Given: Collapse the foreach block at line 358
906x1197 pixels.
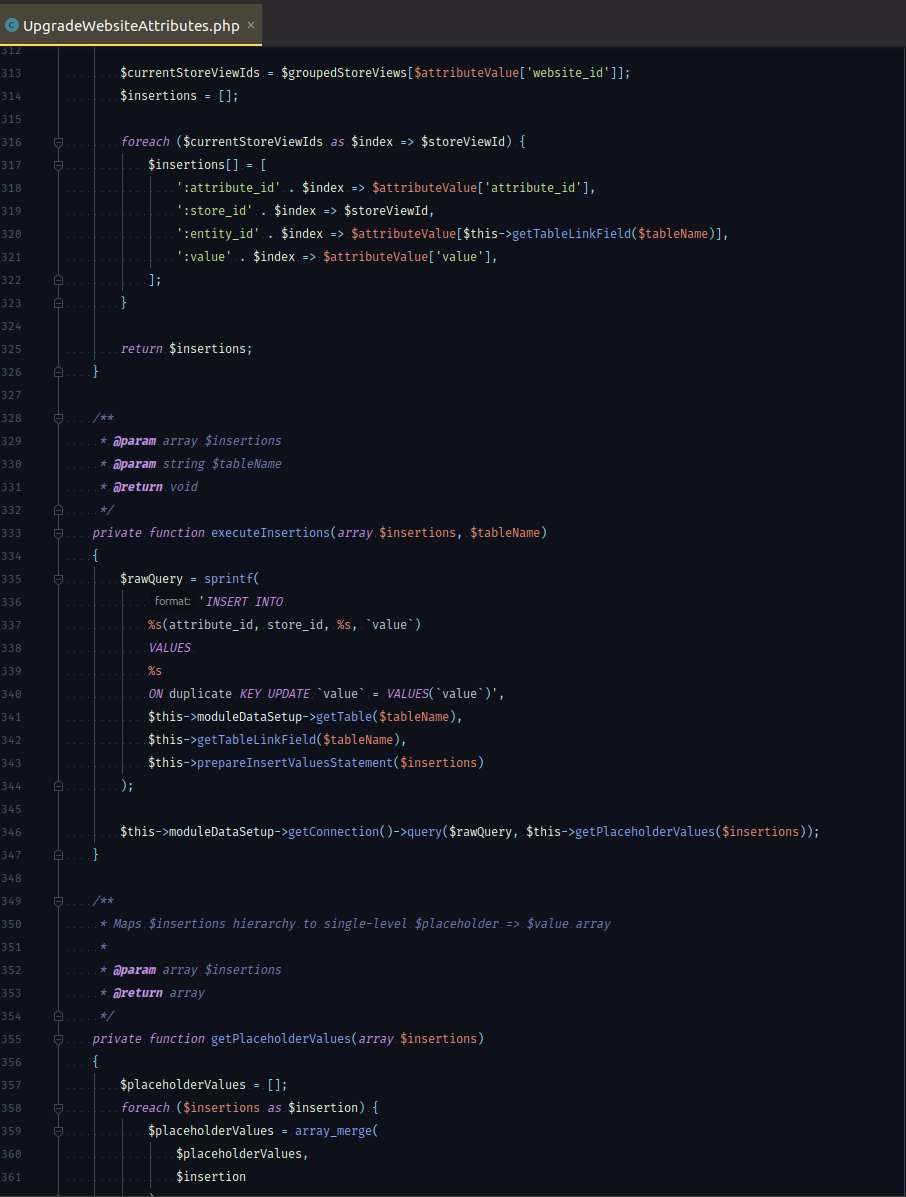Looking at the screenshot, I should 58,1108.
